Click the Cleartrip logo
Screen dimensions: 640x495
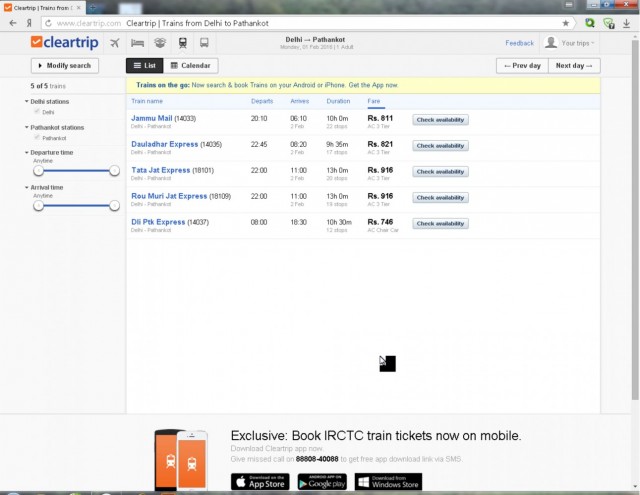(66, 43)
